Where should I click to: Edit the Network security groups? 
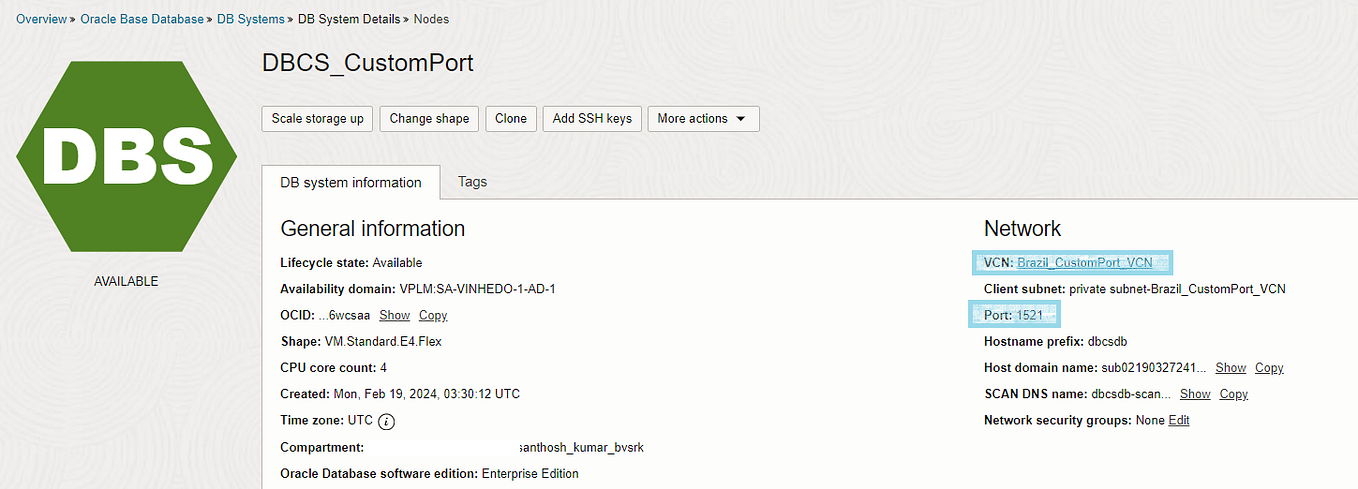point(1179,420)
